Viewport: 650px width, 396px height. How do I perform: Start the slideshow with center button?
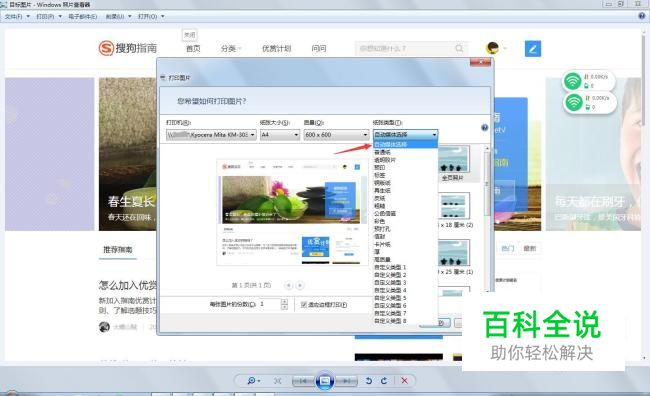click(x=325, y=381)
